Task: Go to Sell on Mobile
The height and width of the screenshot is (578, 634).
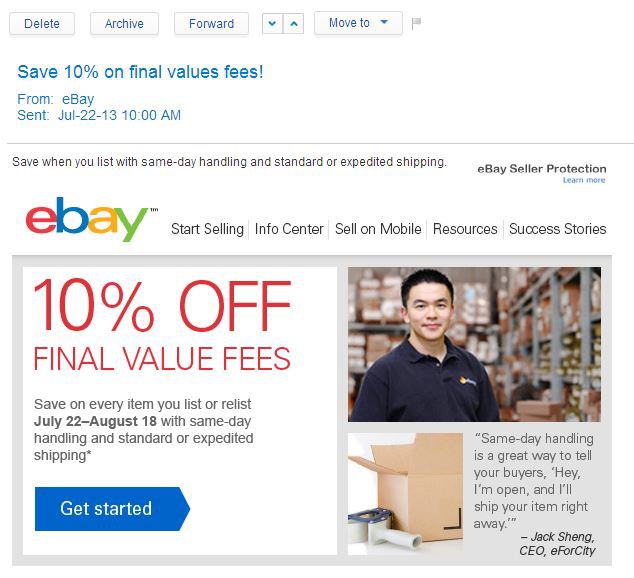Action: coord(378,229)
